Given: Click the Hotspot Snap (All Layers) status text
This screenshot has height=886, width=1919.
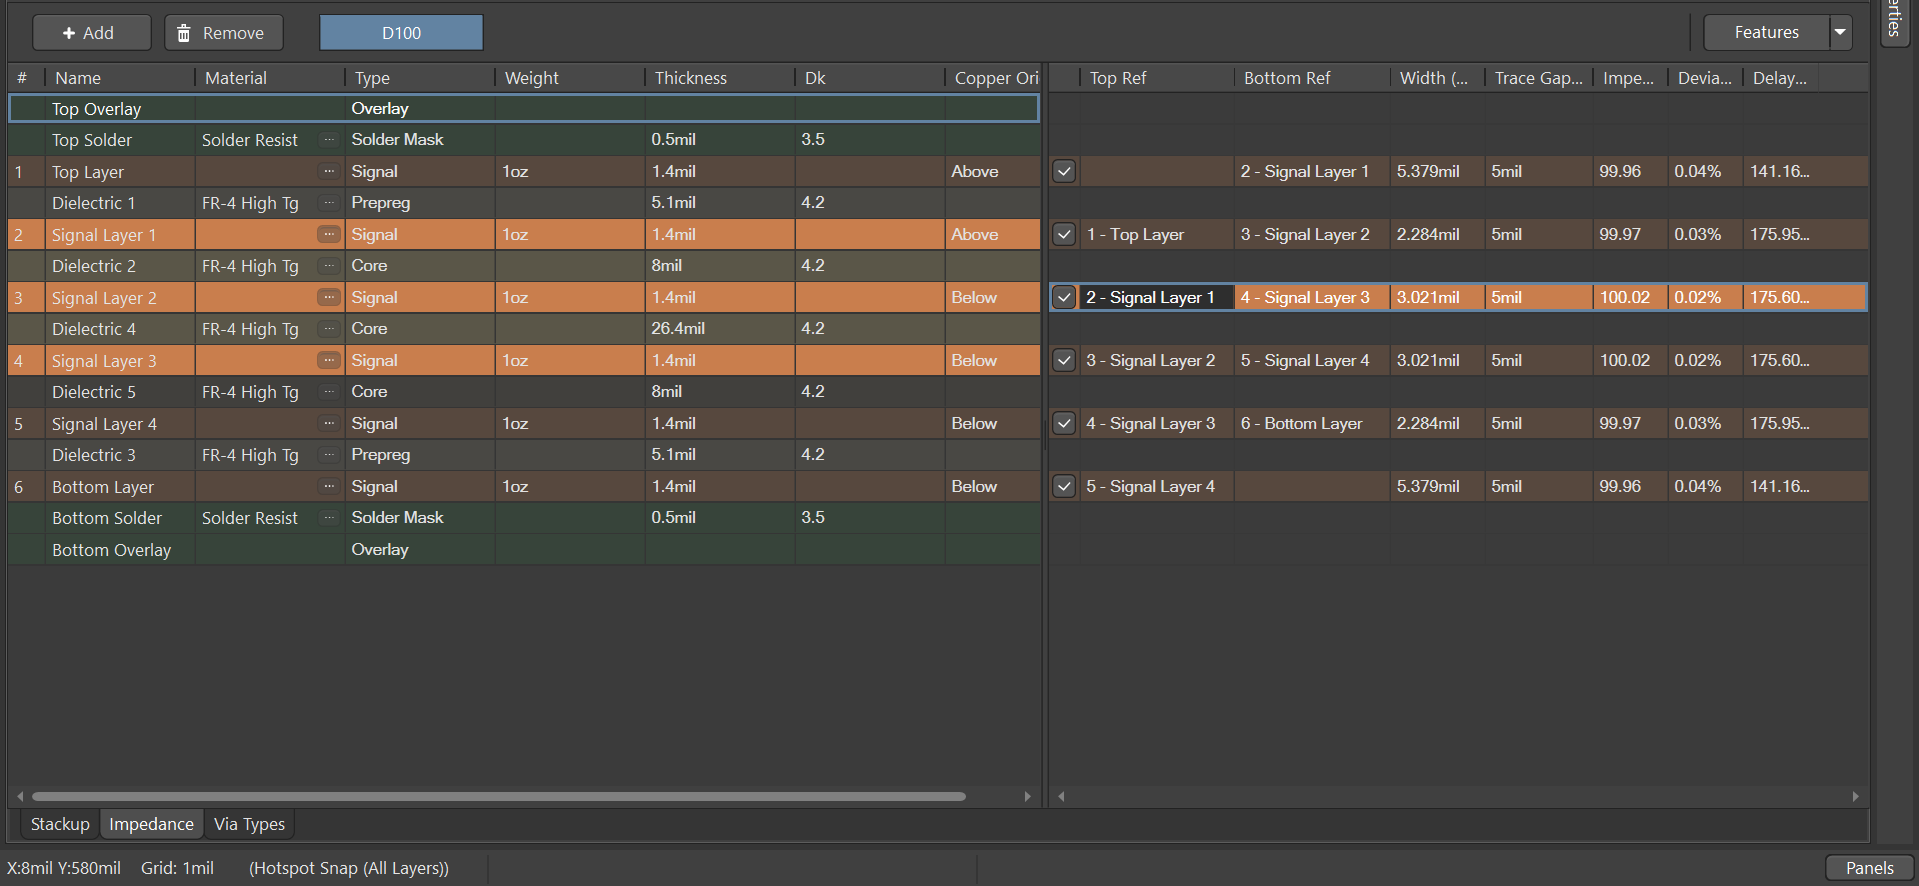Looking at the screenshot, I should pyautogui.click(x=349, y=868).
